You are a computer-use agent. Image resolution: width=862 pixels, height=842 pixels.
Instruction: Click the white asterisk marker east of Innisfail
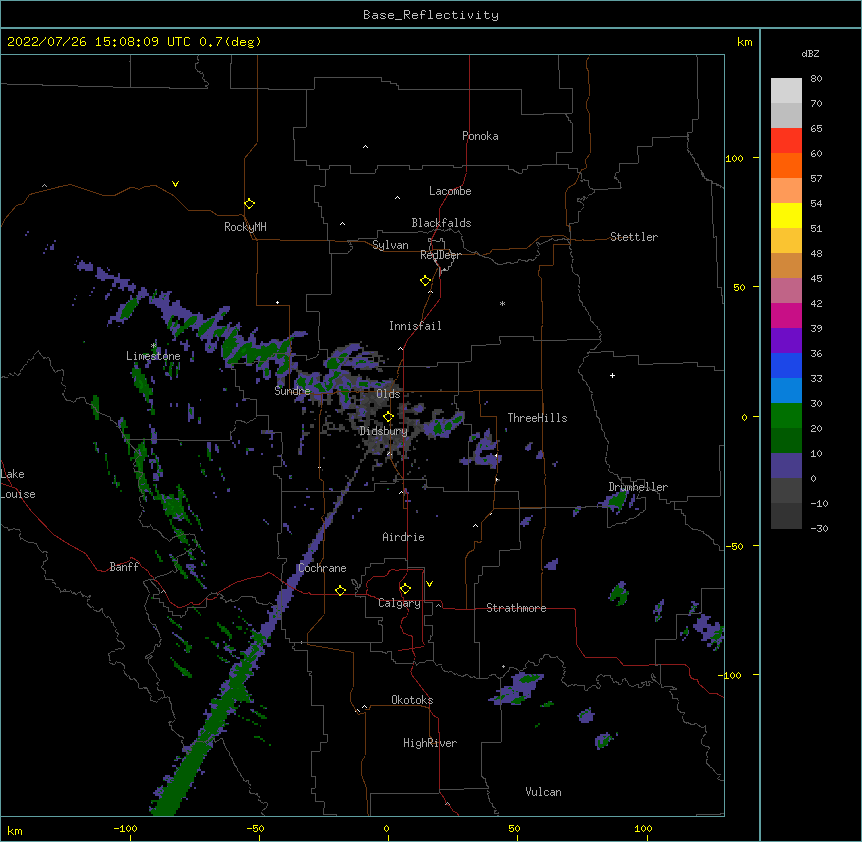[502, 303]
